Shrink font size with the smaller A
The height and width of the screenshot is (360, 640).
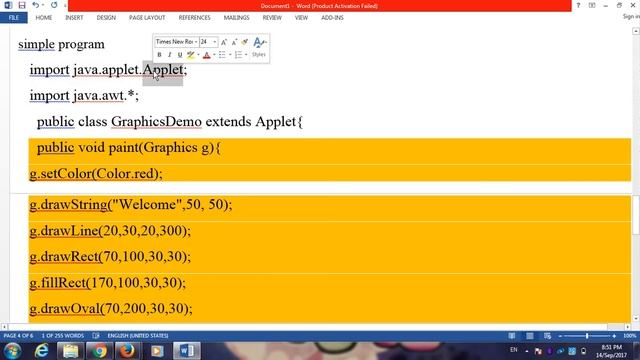[x=234, y=42]
